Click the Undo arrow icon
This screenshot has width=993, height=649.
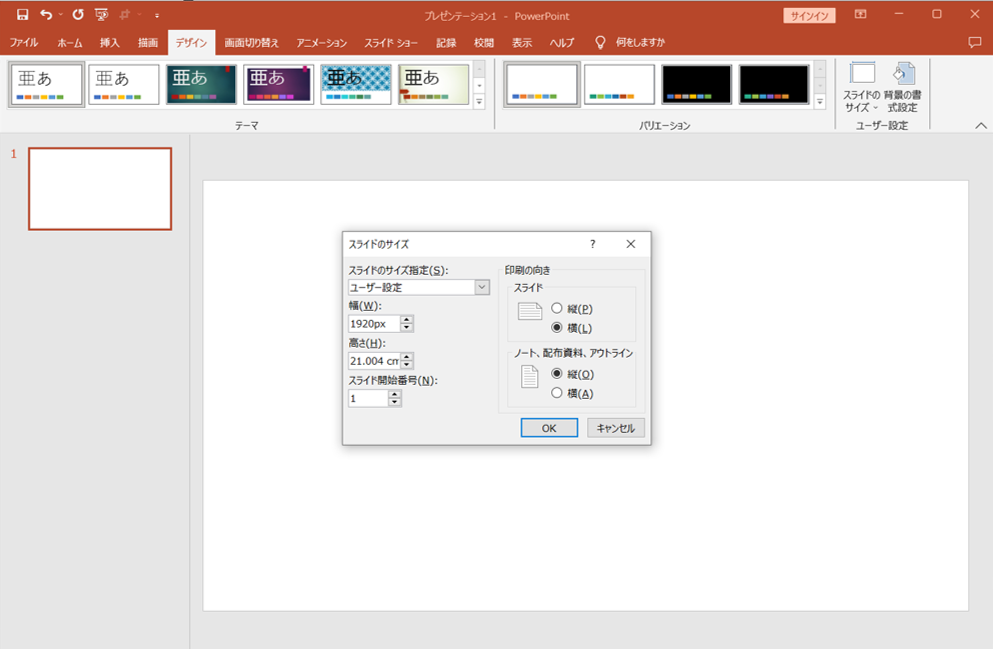pyautogui.click(x=46, y=15)
